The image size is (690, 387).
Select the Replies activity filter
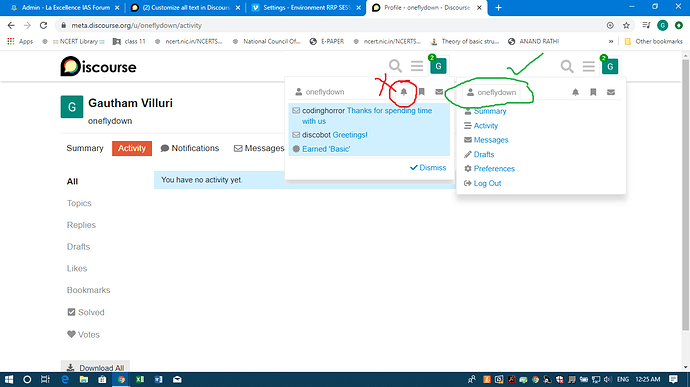[81, 225]
